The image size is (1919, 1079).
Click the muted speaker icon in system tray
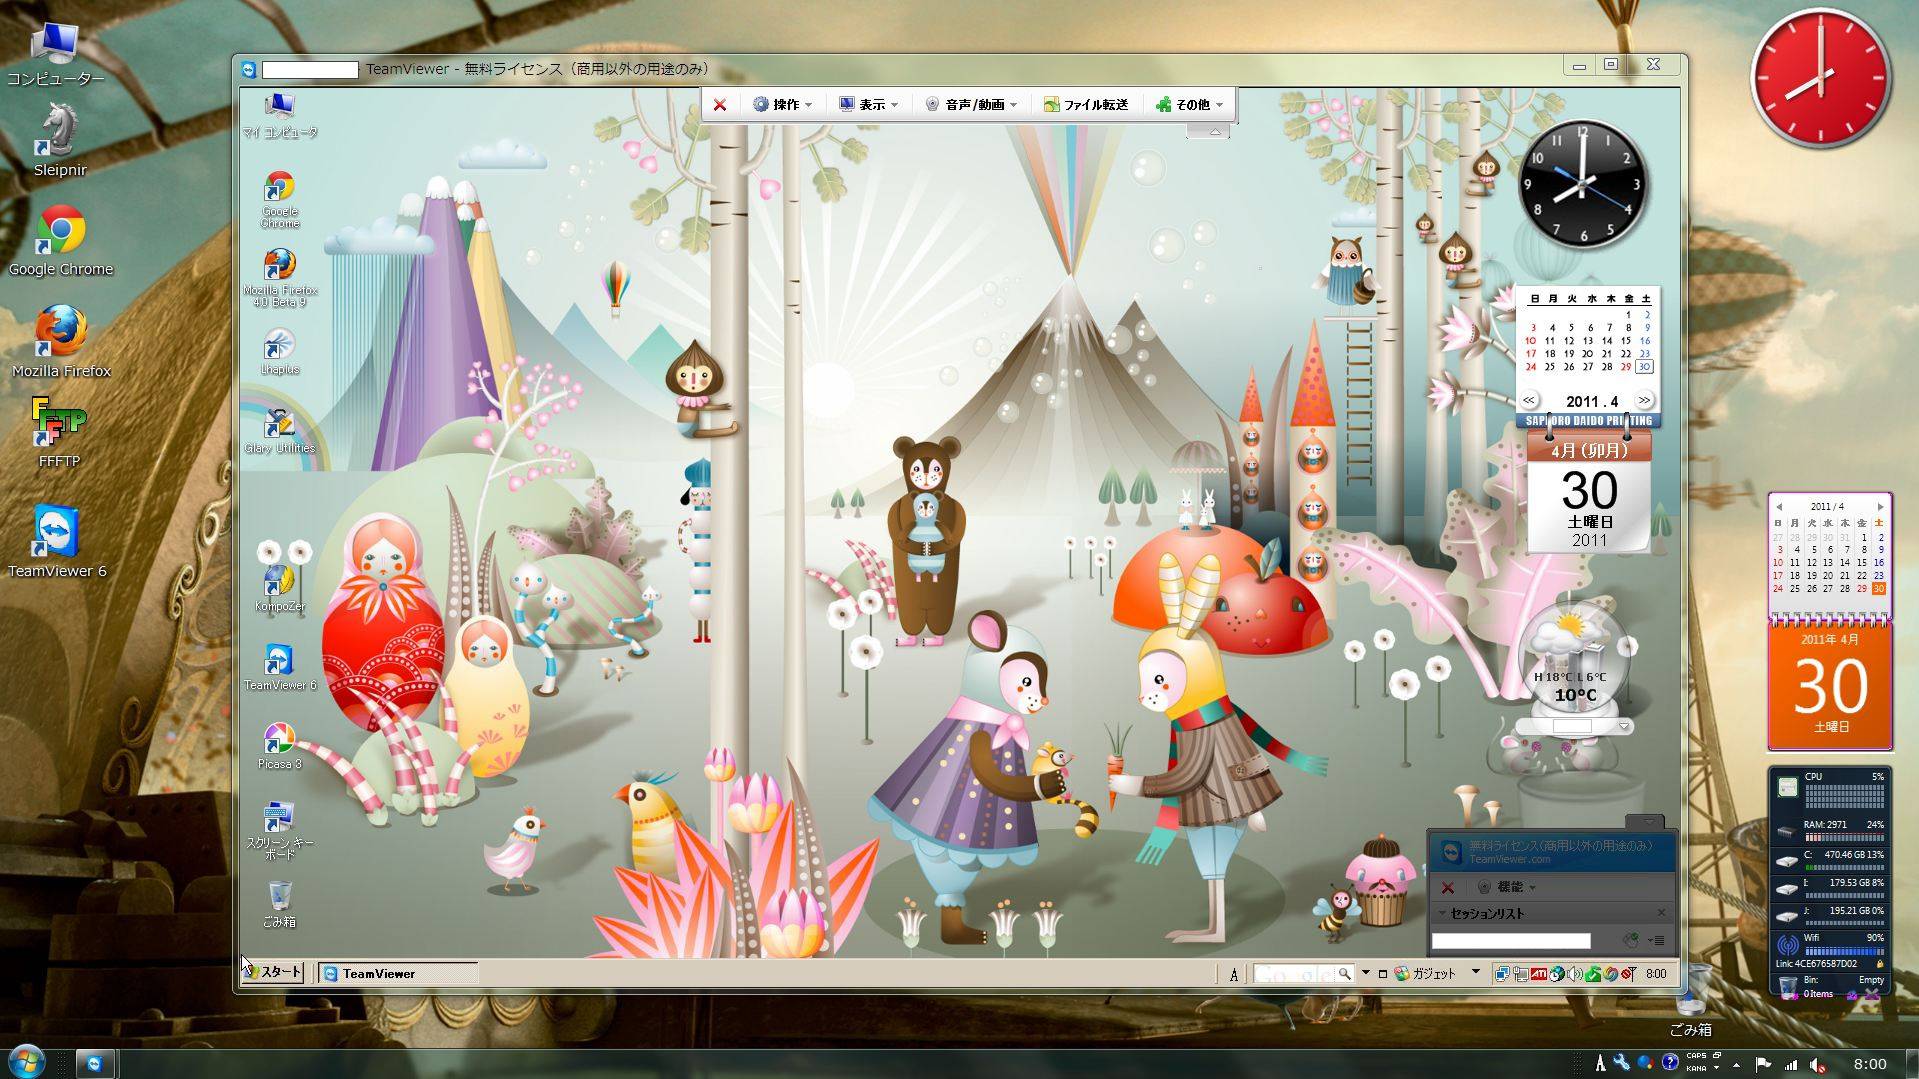click(1817, 1065)
